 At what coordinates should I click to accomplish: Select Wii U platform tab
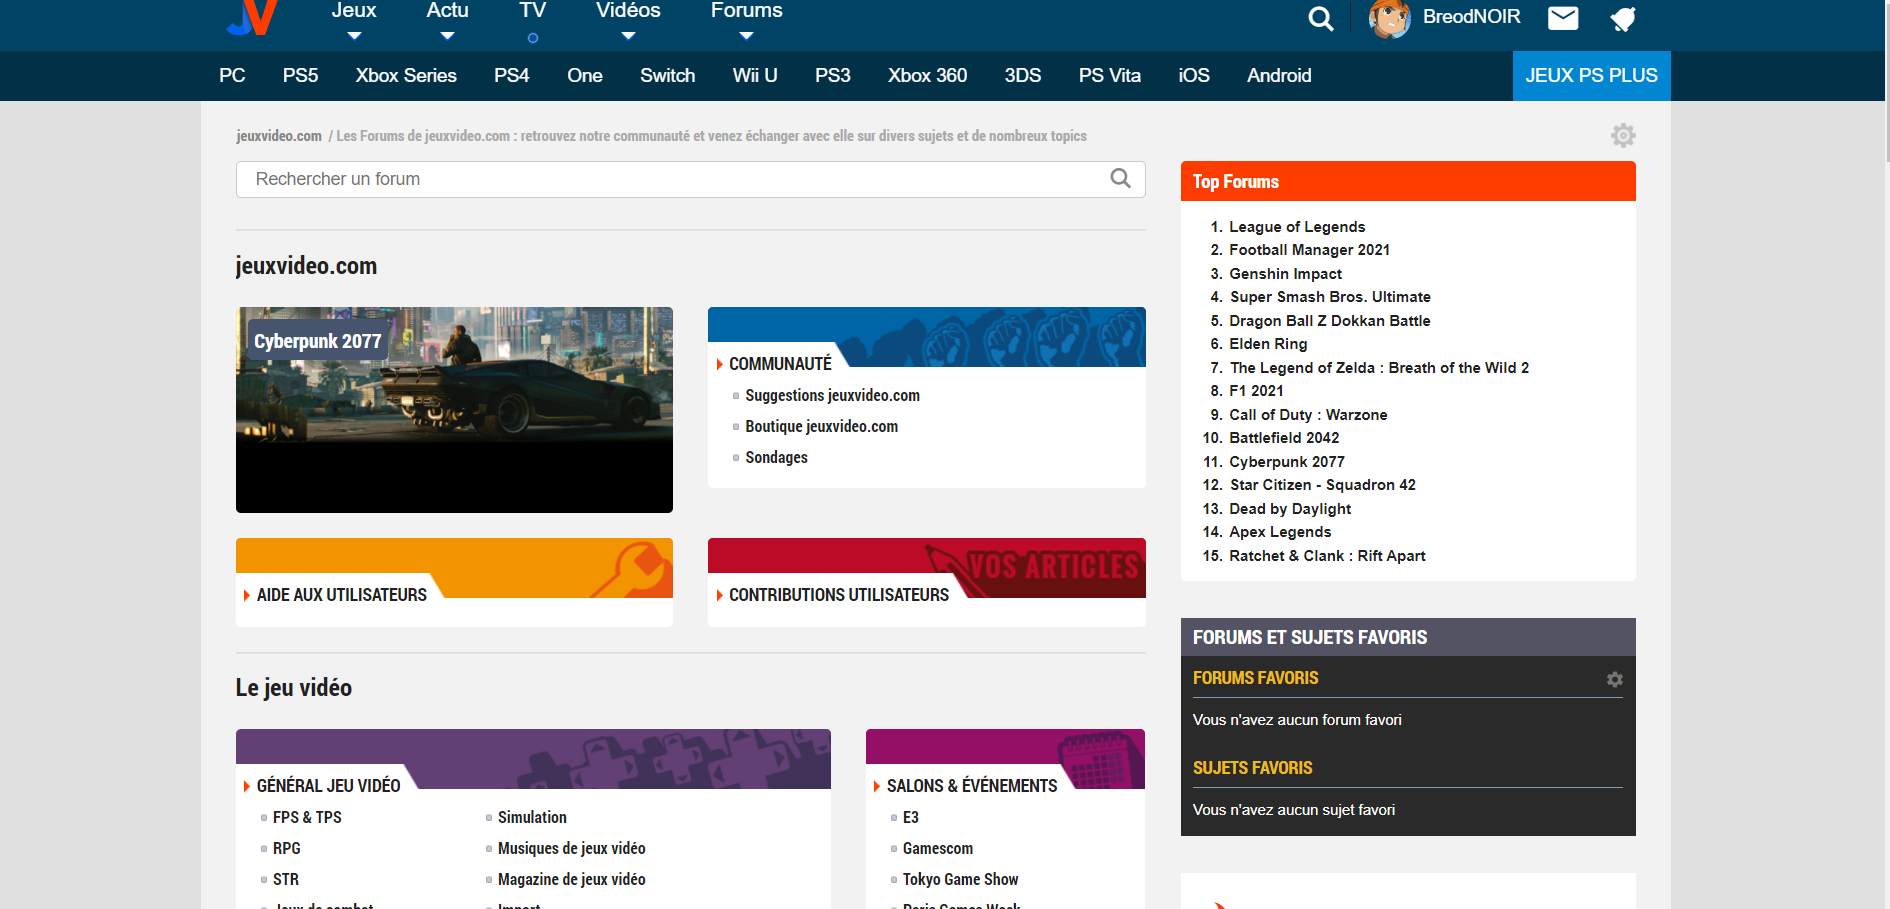755,76
